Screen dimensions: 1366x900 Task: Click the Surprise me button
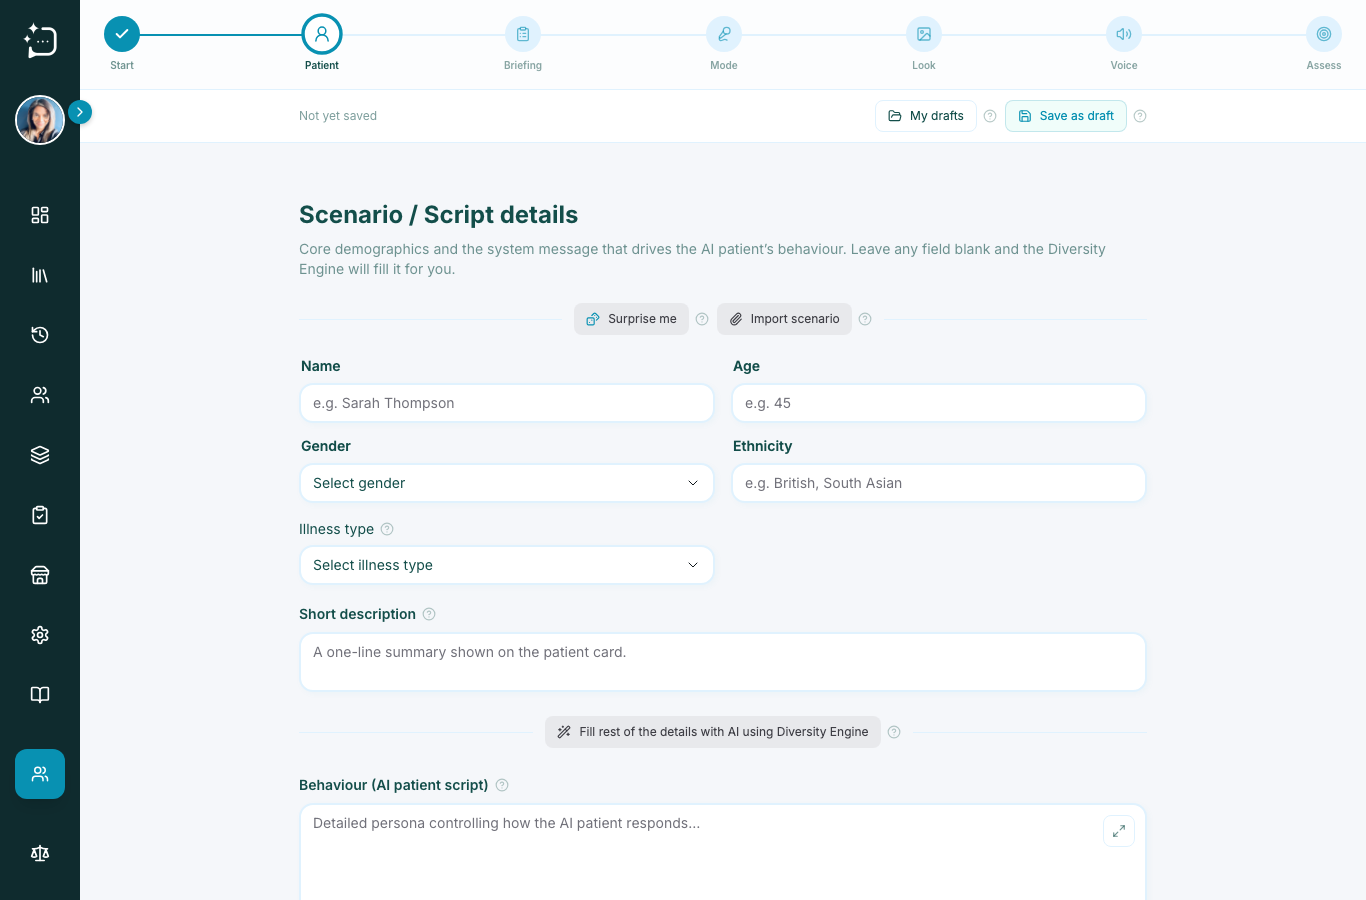point(632,319)
